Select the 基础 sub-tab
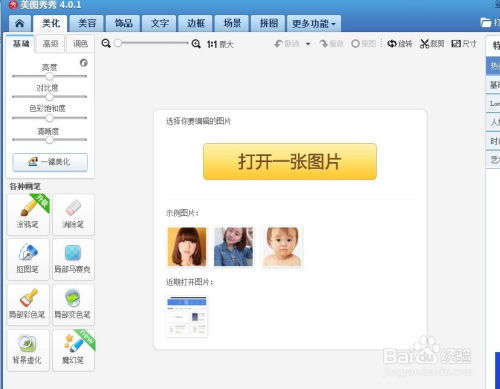This screenshot has height=389, width=500. (21, 44)
